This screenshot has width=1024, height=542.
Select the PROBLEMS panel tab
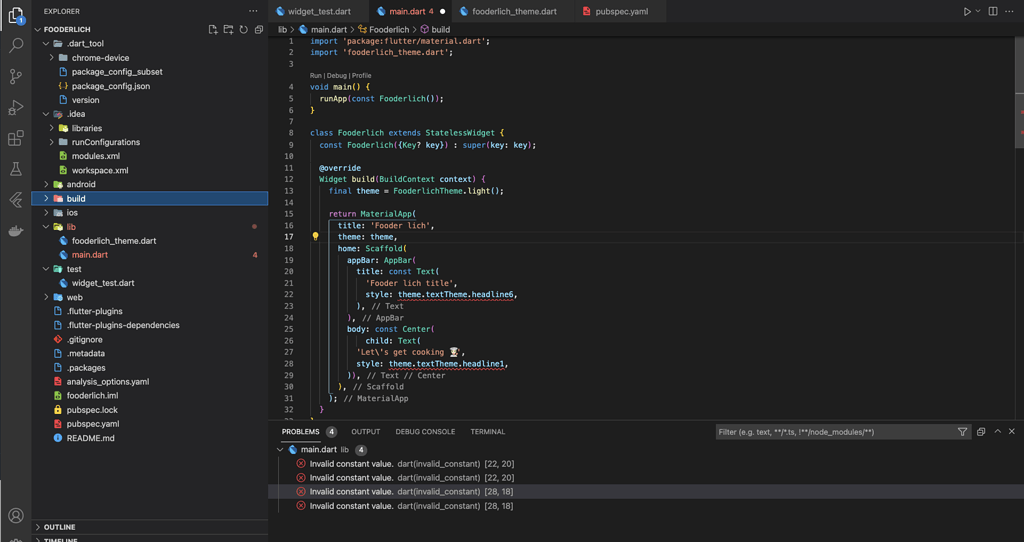[300, 432]
